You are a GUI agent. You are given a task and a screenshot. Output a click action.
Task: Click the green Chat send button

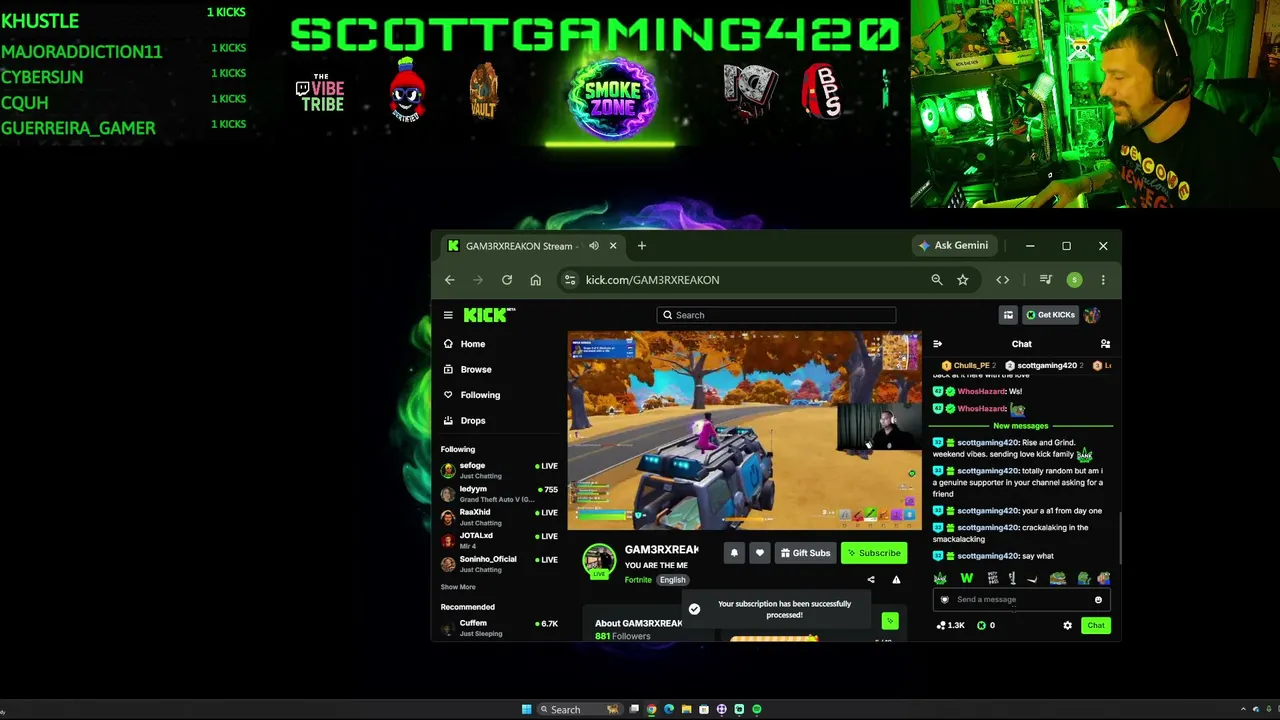coord(1096,626)
